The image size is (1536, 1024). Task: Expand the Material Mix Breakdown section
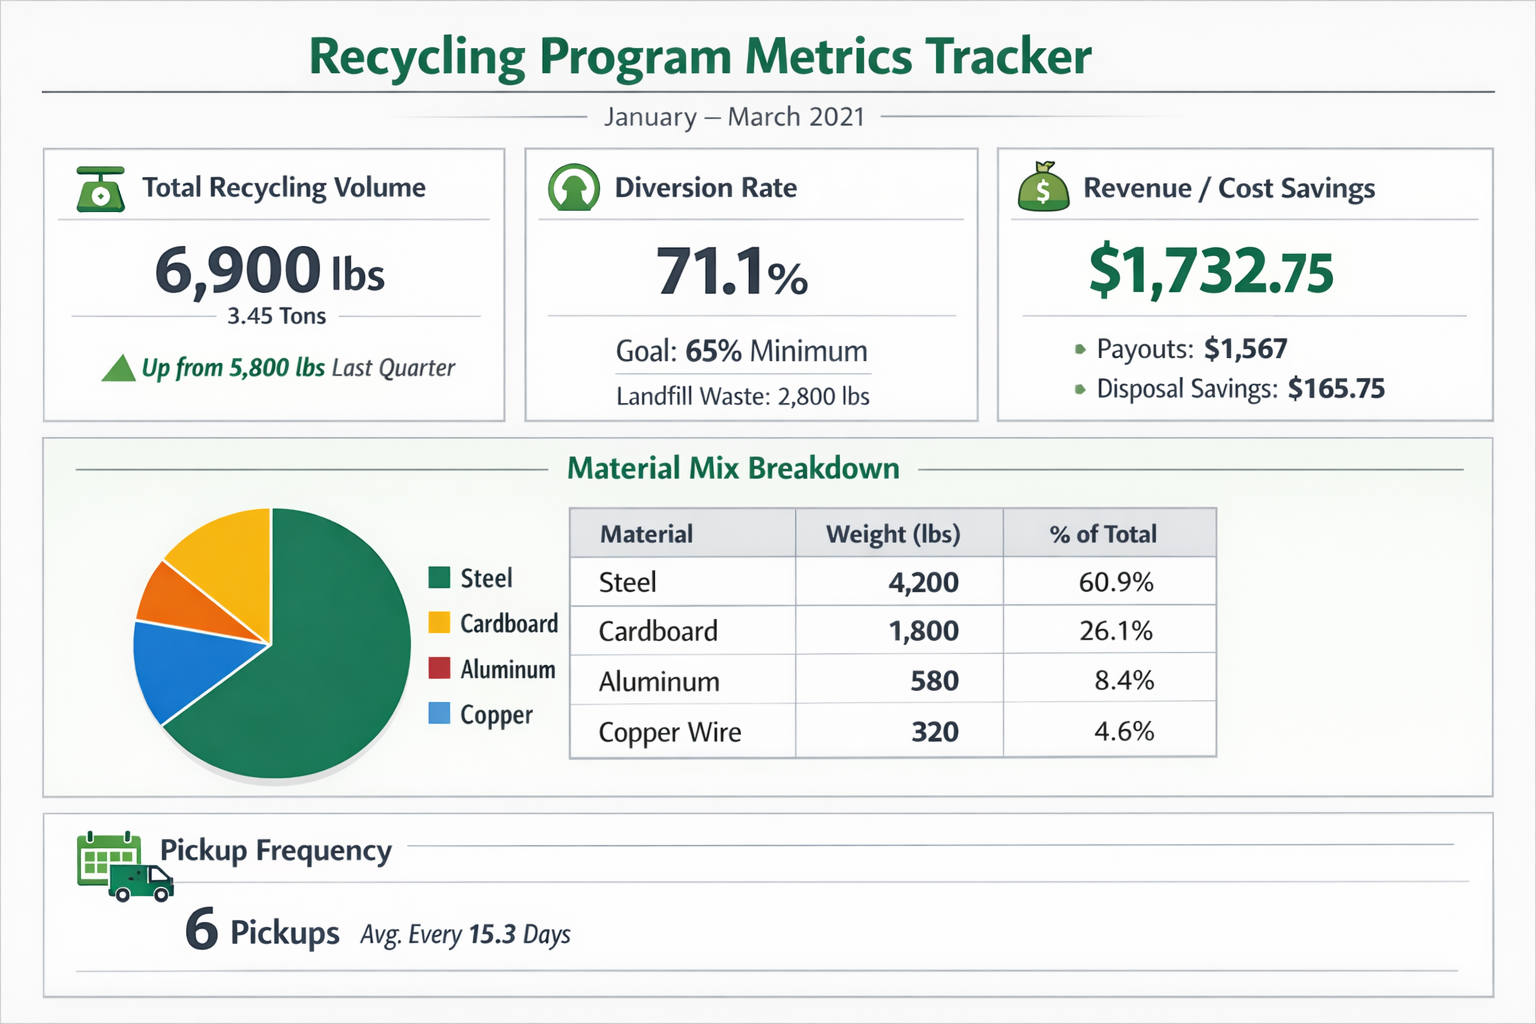pos(733,468)
